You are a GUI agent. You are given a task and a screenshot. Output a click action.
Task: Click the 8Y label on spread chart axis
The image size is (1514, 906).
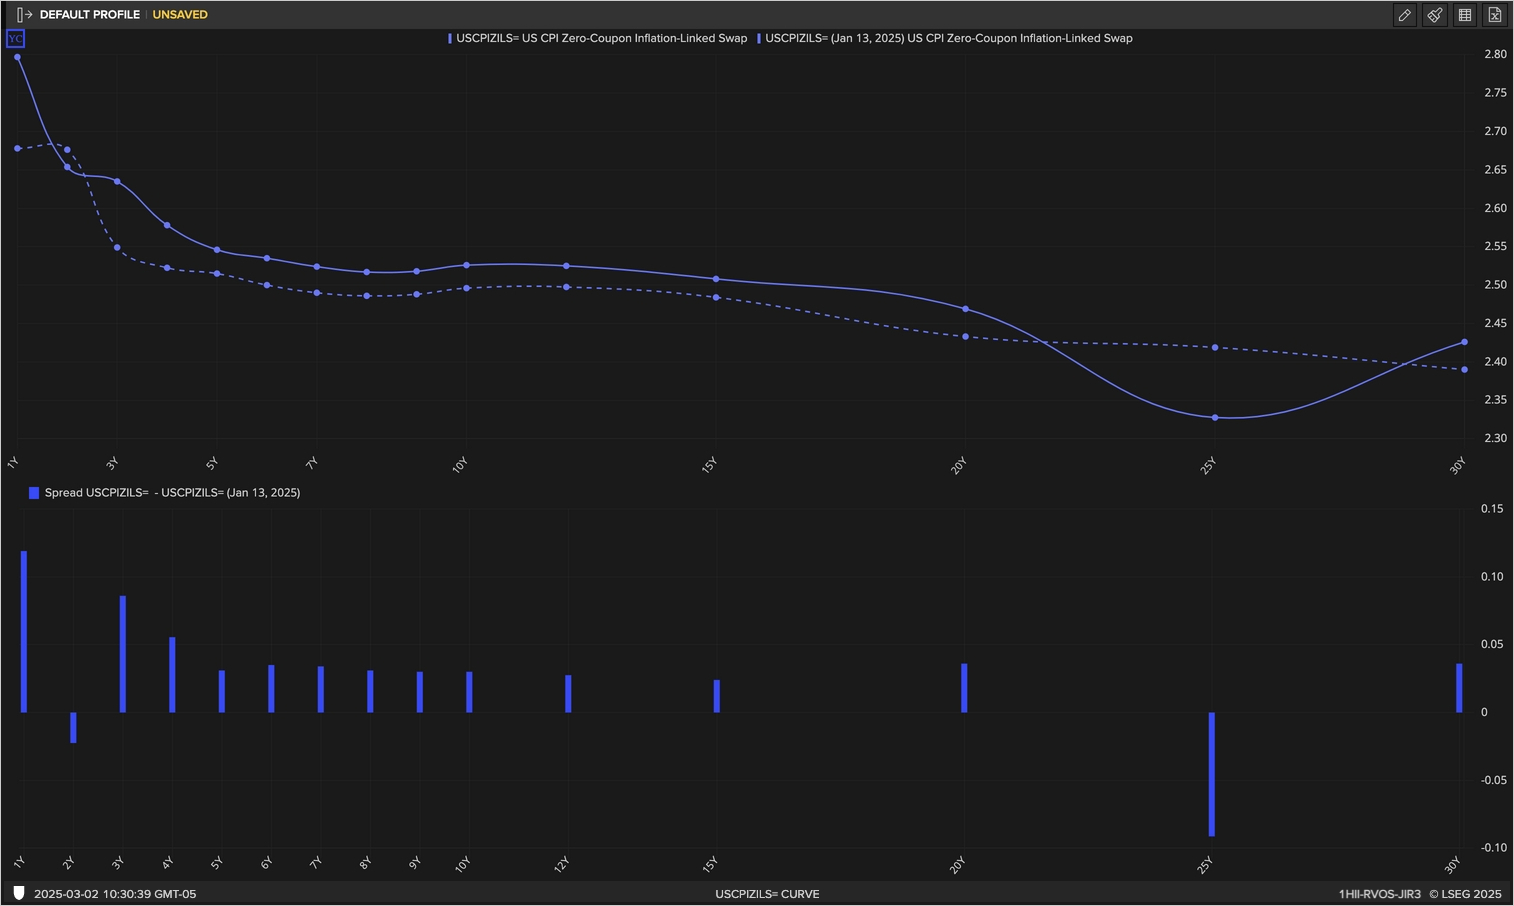365,862
